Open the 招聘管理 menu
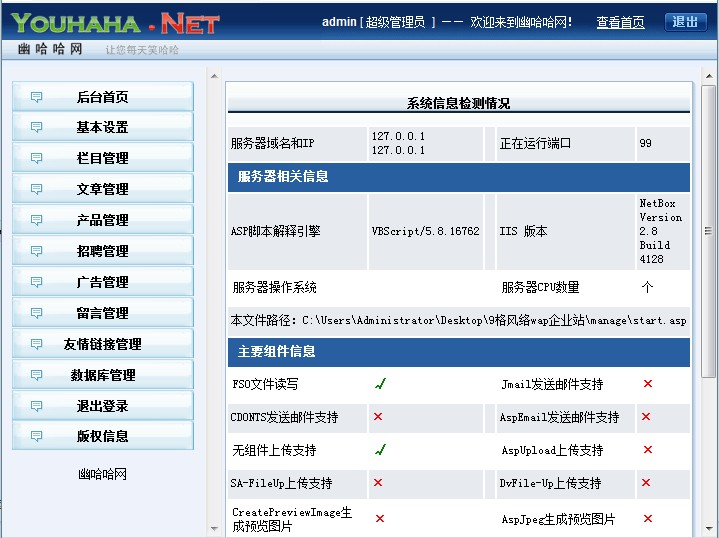Image resolution: width=719 pixels, height=538 pixels. (x=103, y=251)
